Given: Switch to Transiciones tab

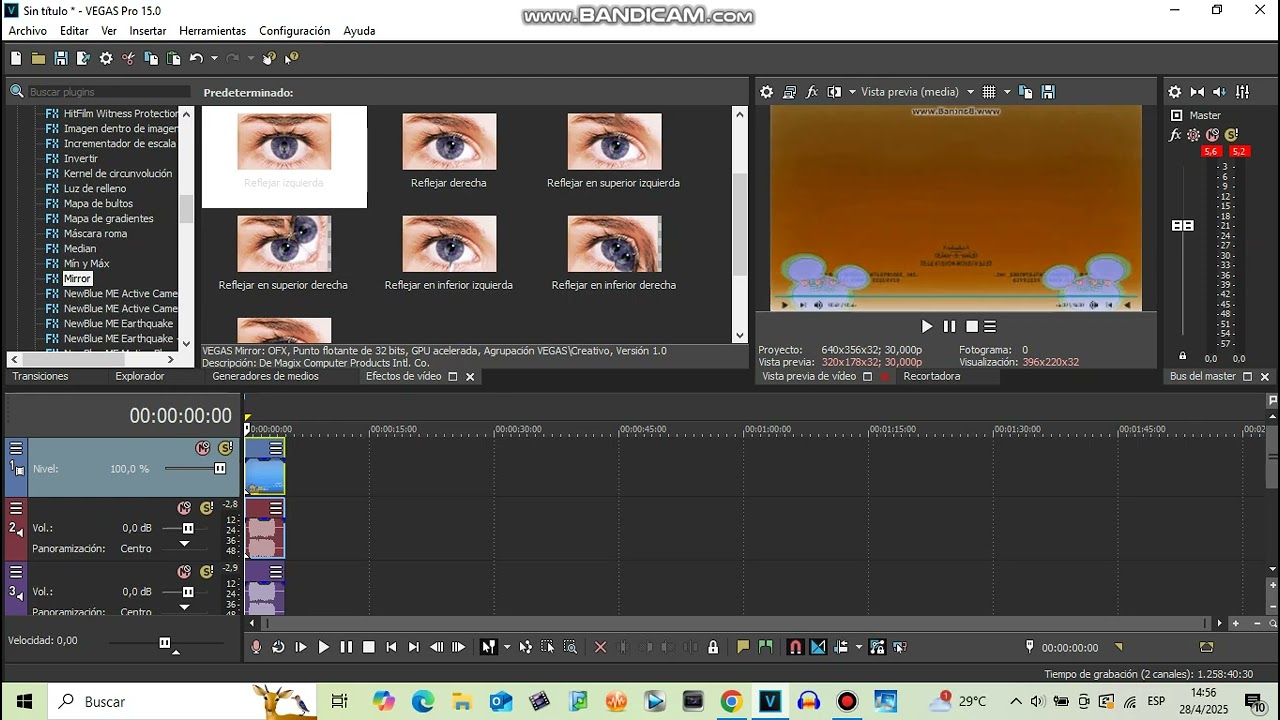Looking at the screenshot, I should [40, 376].
